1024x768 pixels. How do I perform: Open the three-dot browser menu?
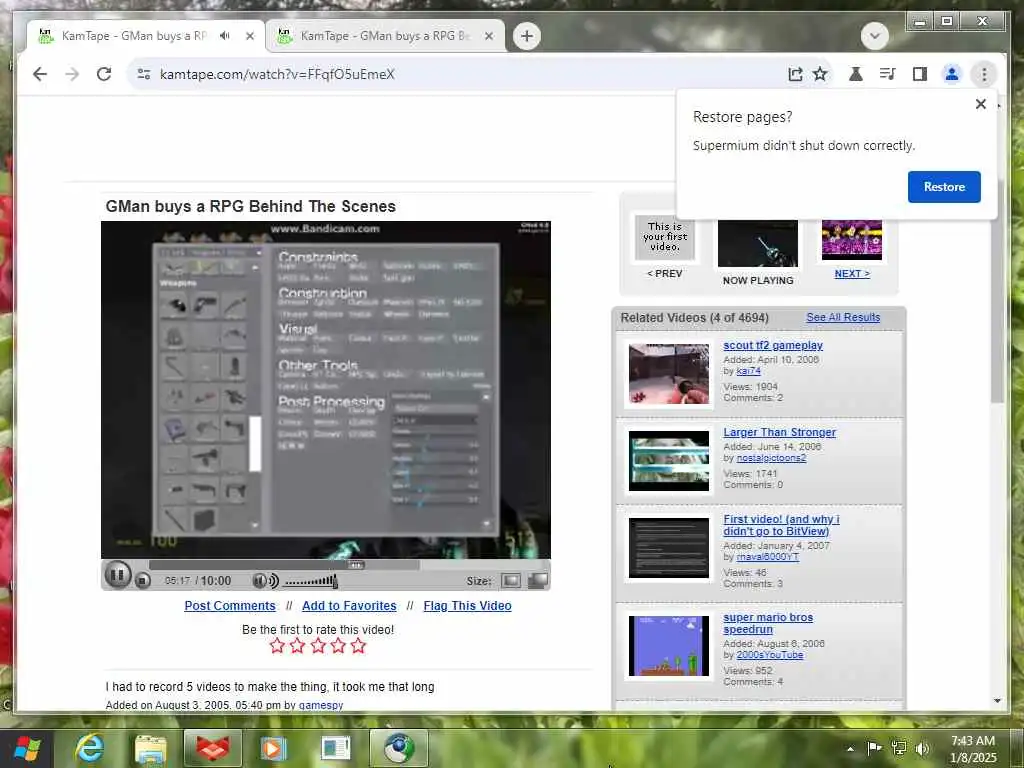pyautogui.click(x=984, y=74)
